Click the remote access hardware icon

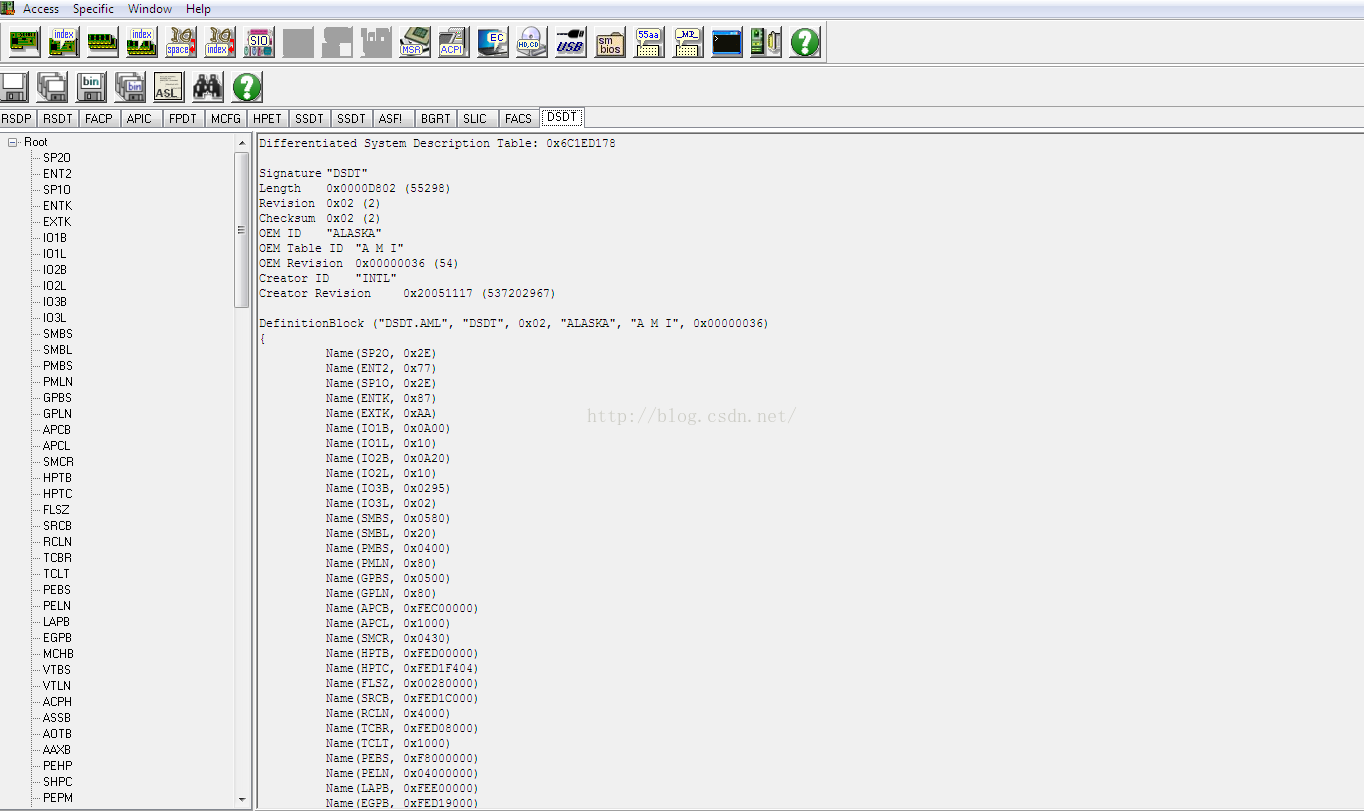766,42
